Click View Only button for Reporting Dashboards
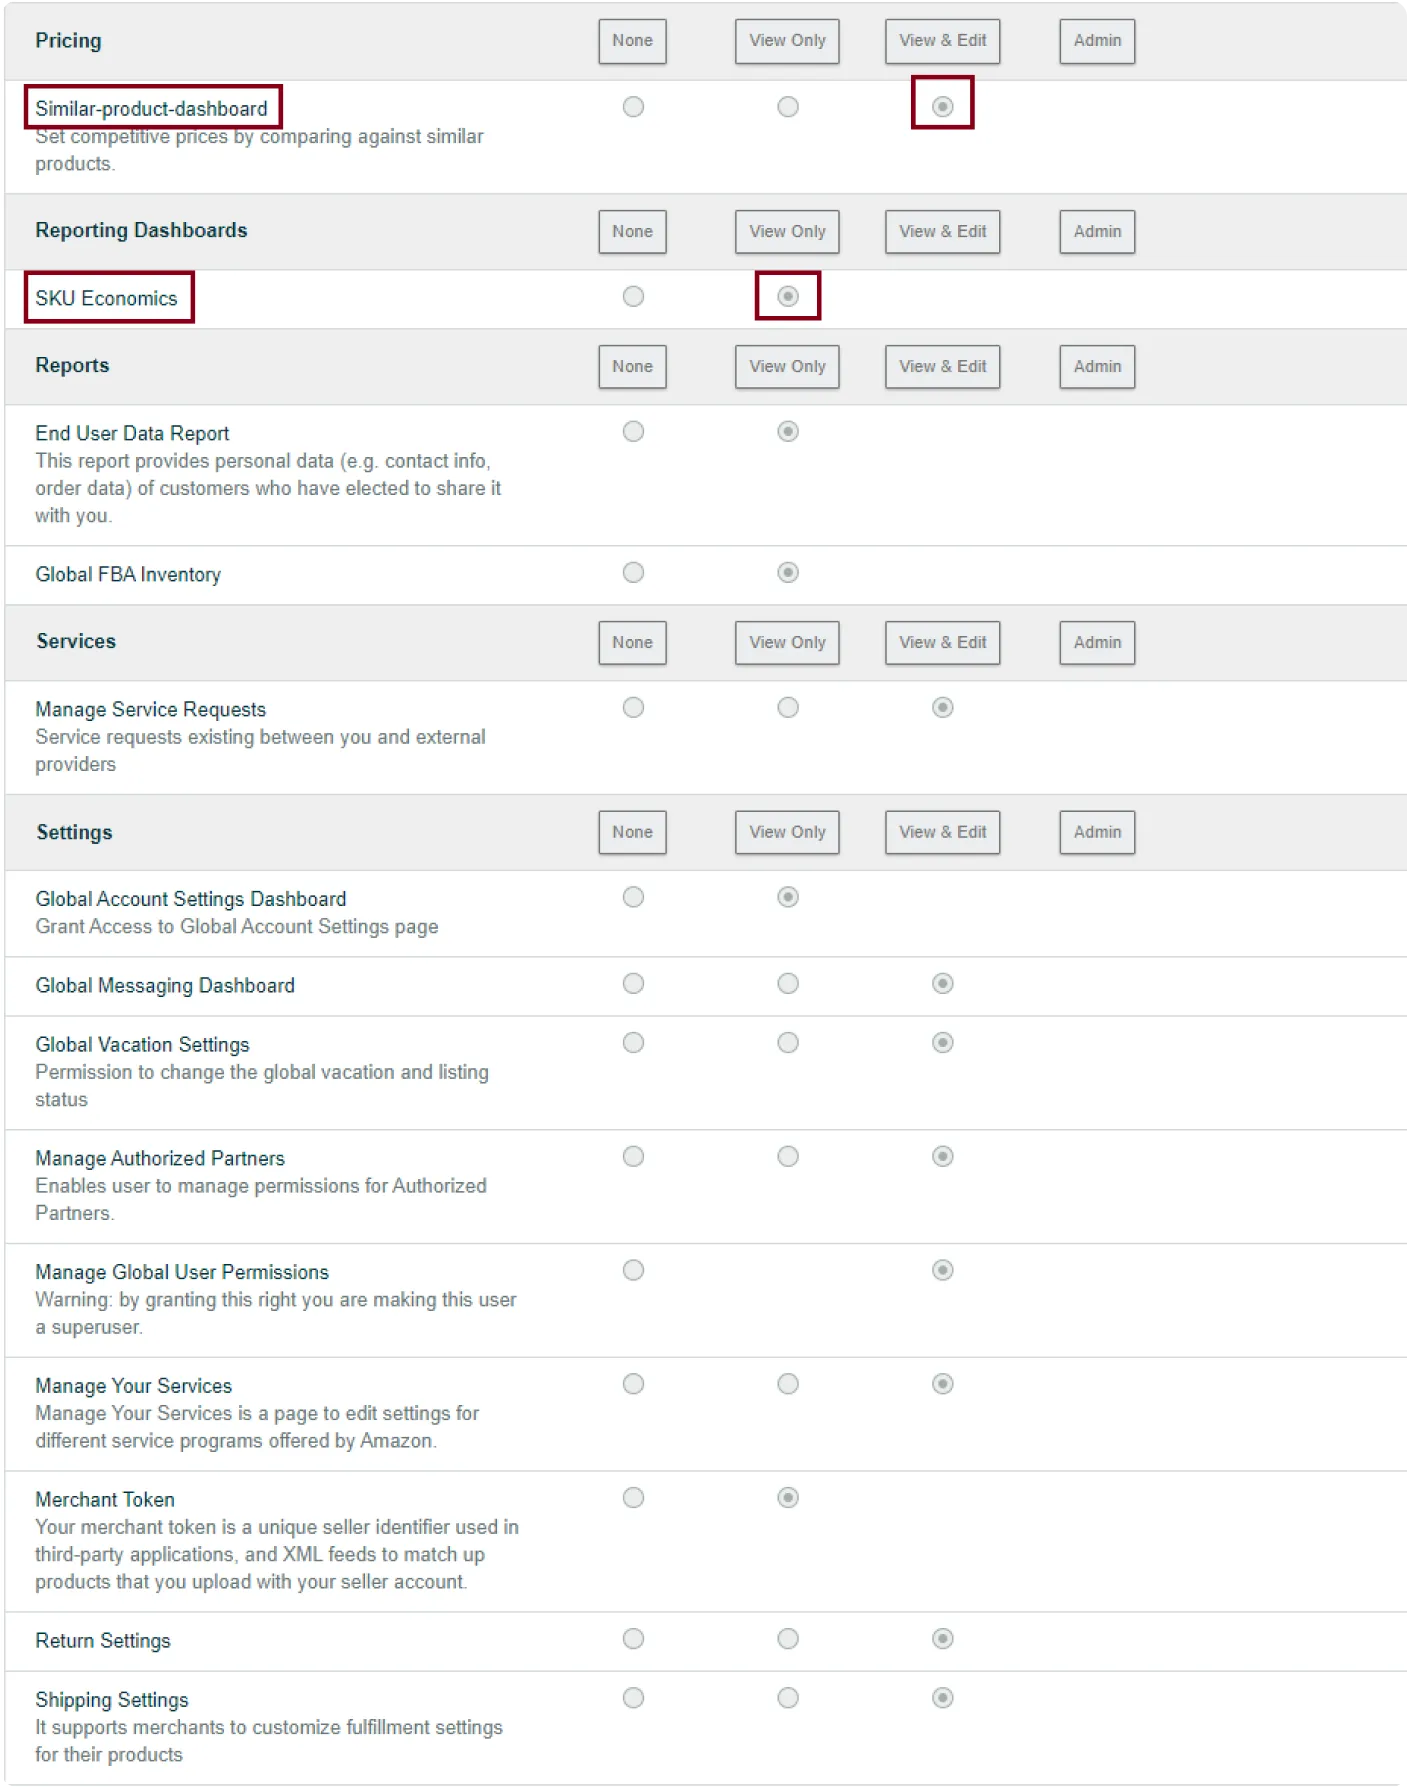This screenshot has width=1407, height=1787. coord(787,232)
